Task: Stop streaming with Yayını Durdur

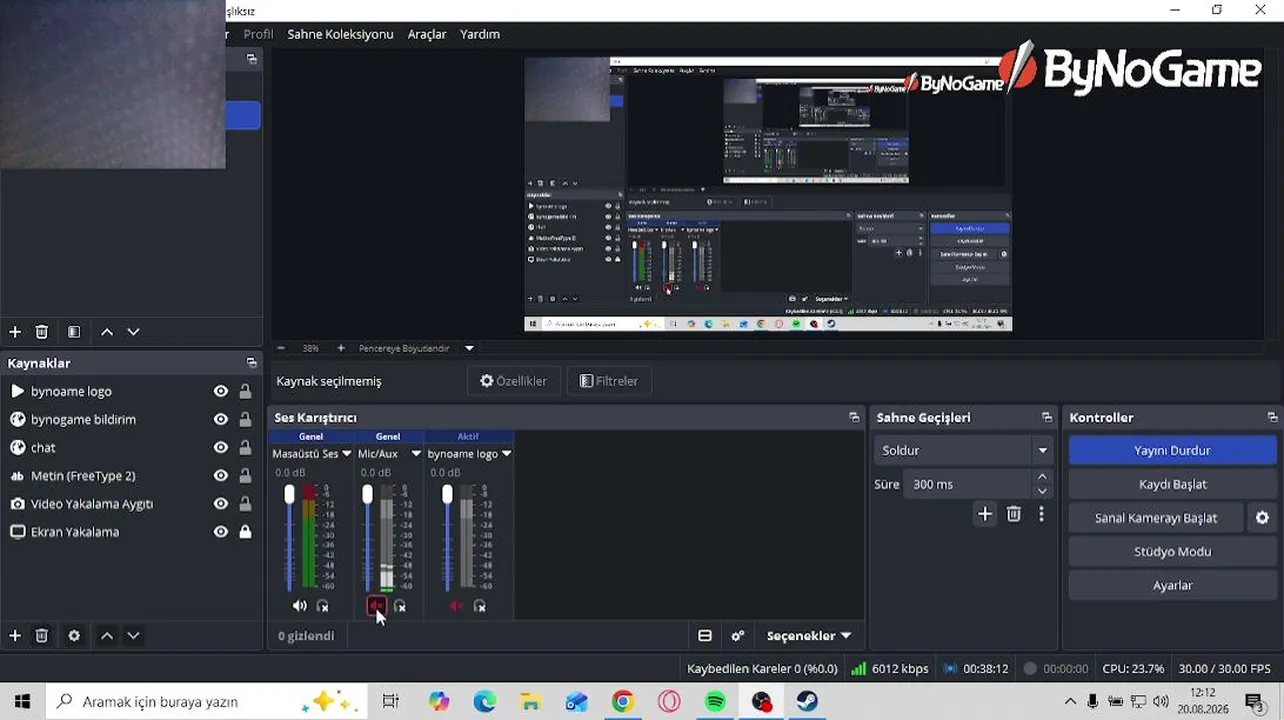Action: pyautogui.click(x=1172, y=451)
